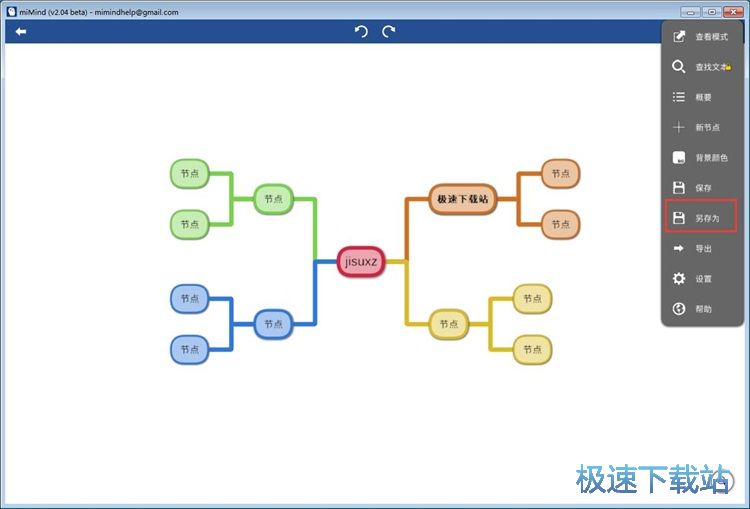Image resolution: width=750 pixels, height=509 pixels.
Task: Select the central jisuxz node
Action: pos(361,262)
